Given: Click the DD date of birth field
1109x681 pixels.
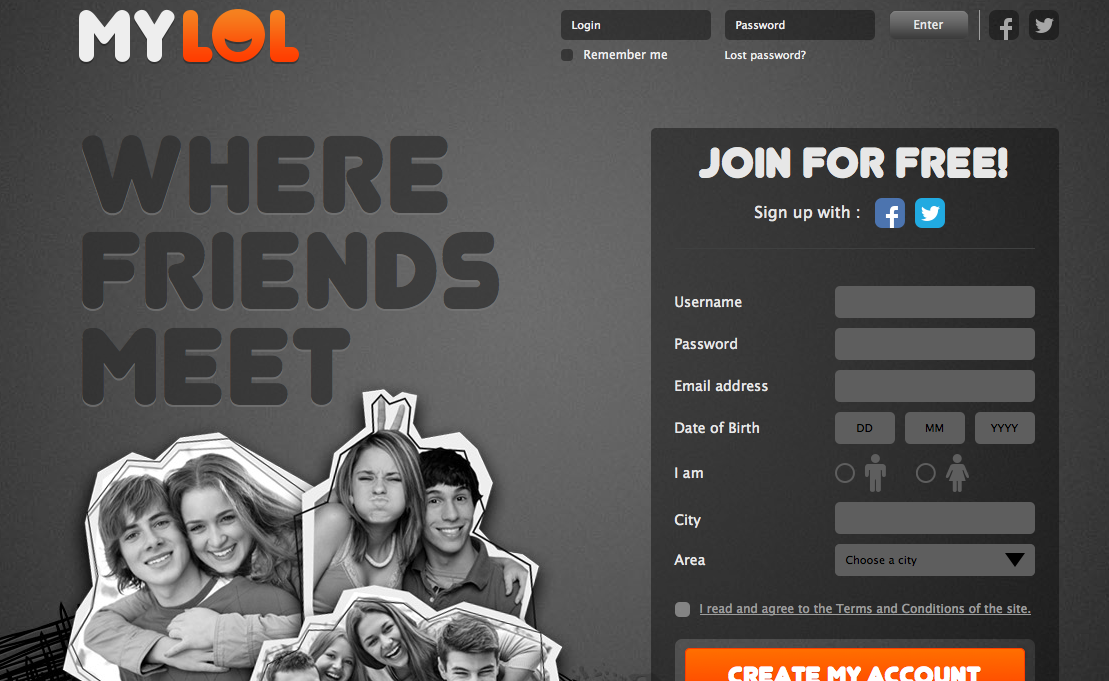Looking at the screenshot, I should 864,428.
